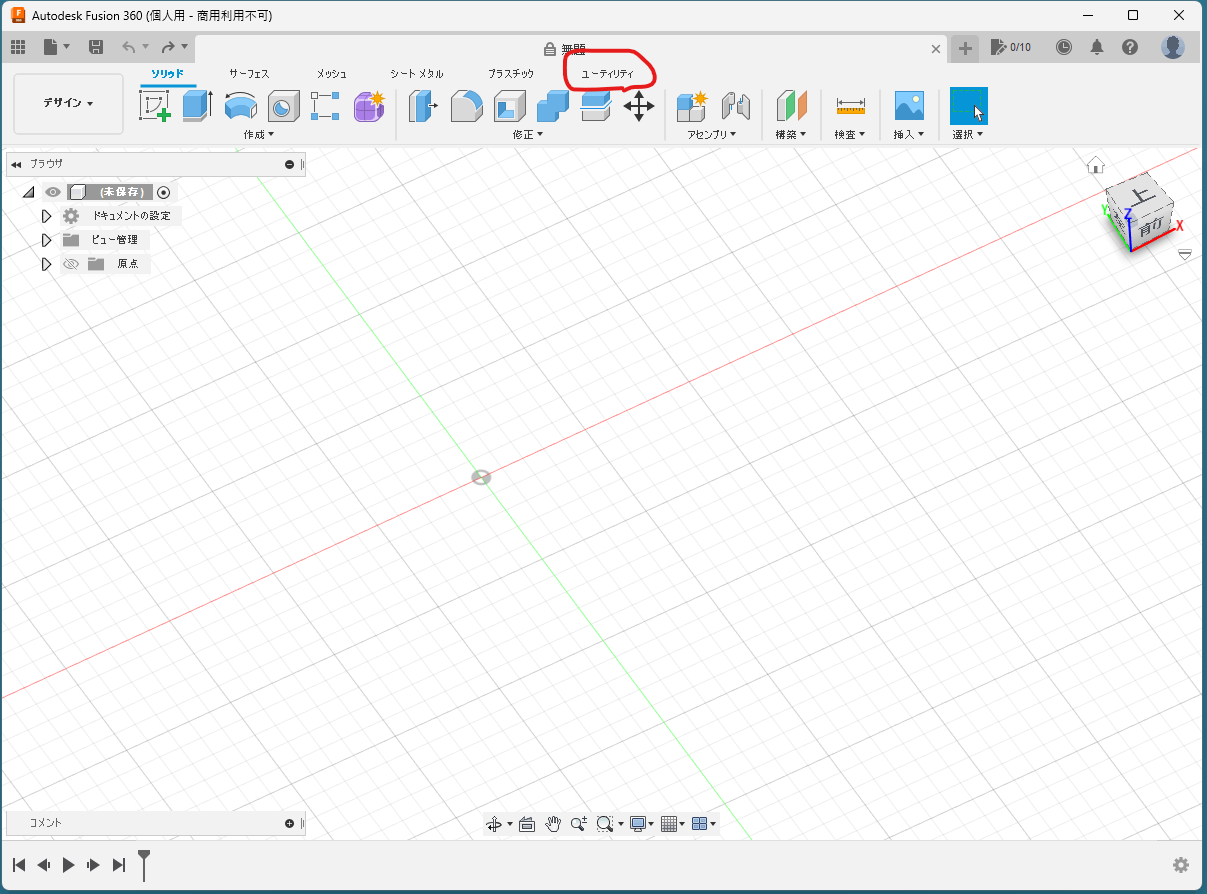Redo the last action
The image size is (1207, 894).
(x=168, y=47)
